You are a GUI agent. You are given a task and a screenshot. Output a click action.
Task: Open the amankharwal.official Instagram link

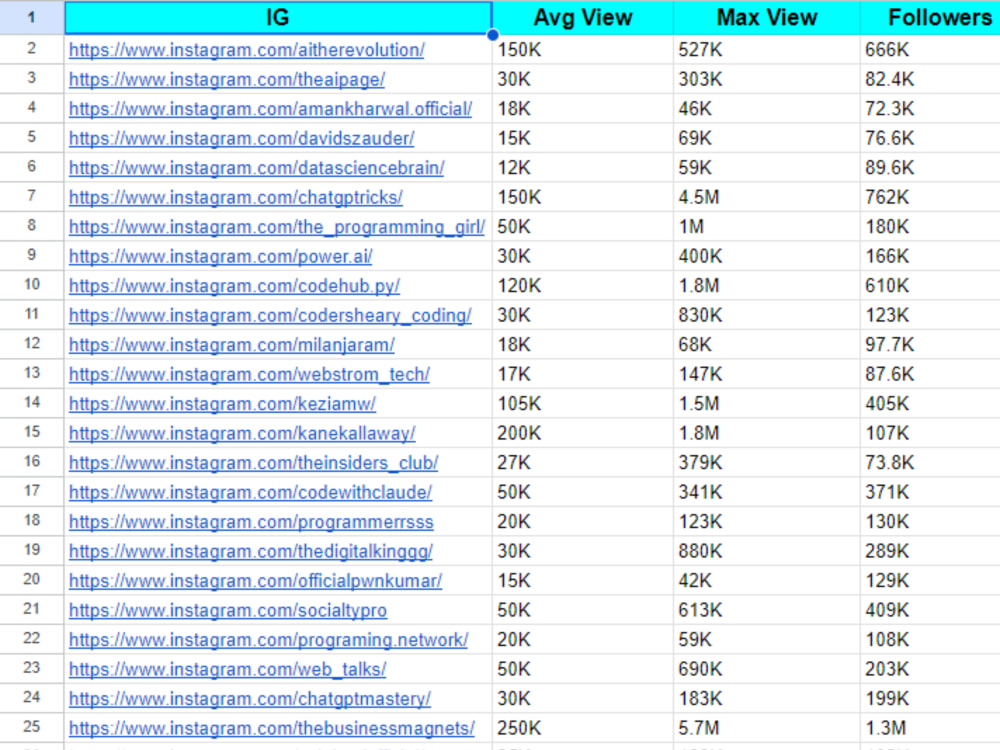coord(270,109)
